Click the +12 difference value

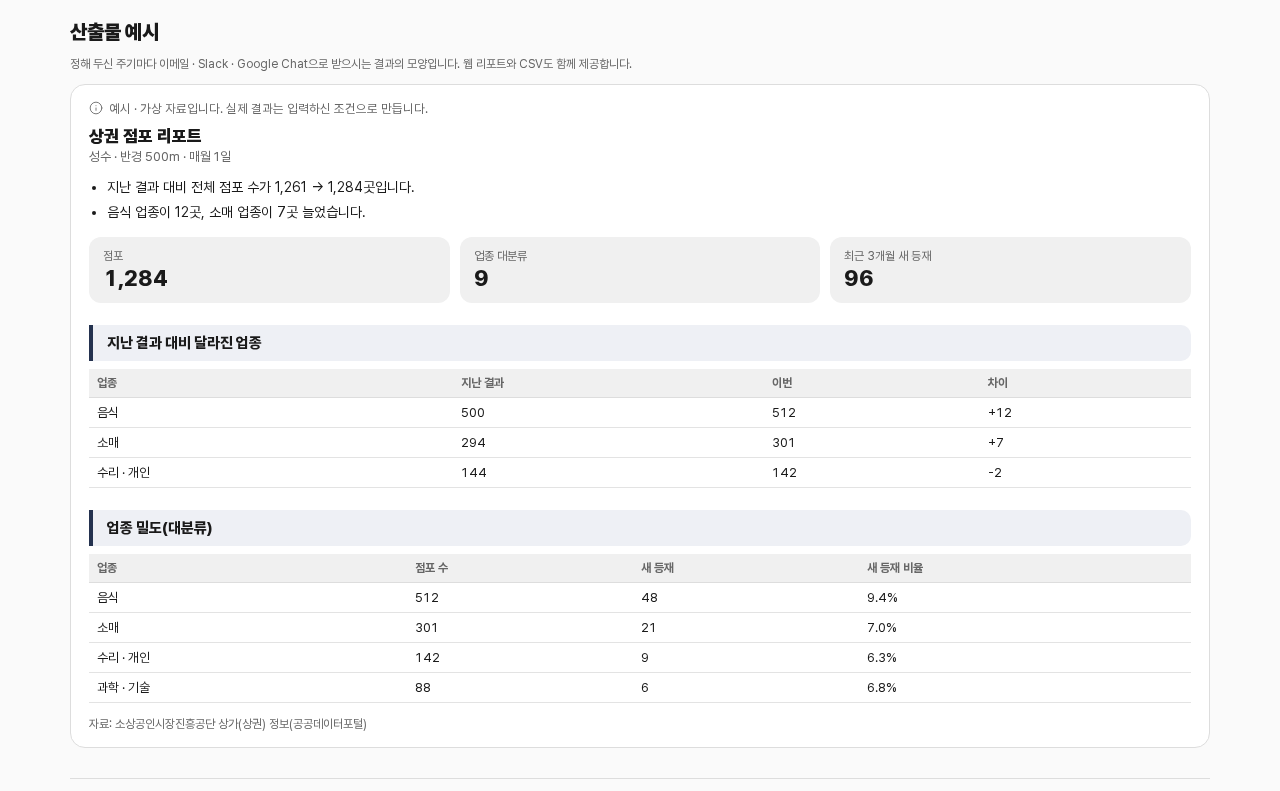(x=1000, y=412)
